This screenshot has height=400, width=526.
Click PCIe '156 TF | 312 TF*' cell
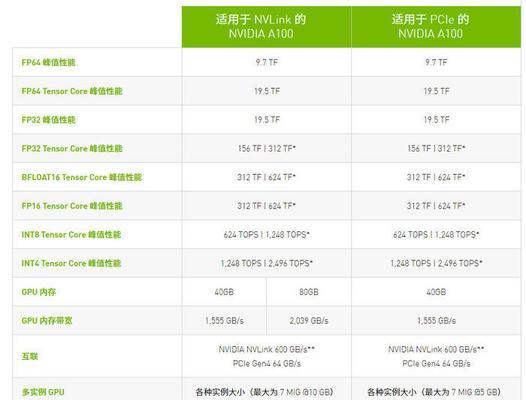pos(436,148)
